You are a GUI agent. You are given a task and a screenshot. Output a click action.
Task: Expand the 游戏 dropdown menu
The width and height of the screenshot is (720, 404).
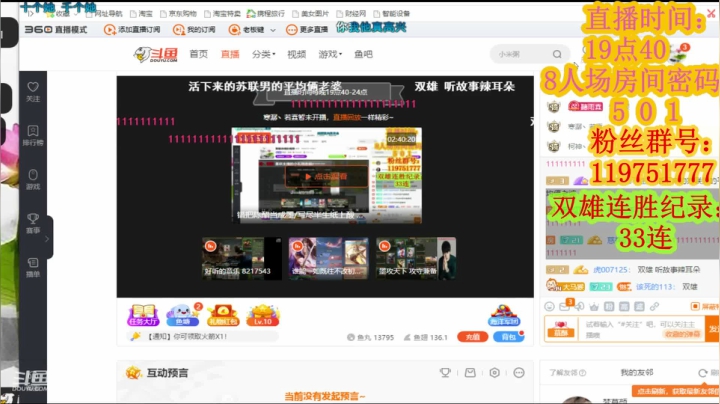click(330, 54)
